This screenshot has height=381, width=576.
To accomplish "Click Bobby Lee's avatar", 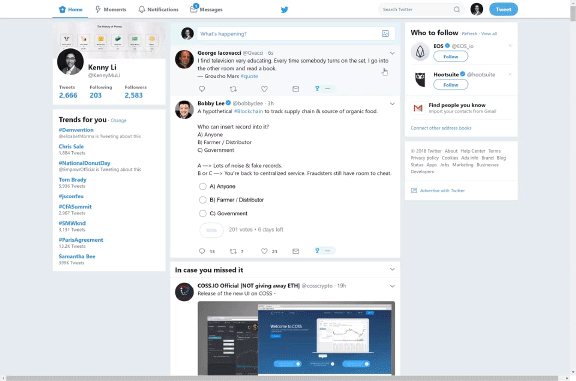I will (184, 110).
